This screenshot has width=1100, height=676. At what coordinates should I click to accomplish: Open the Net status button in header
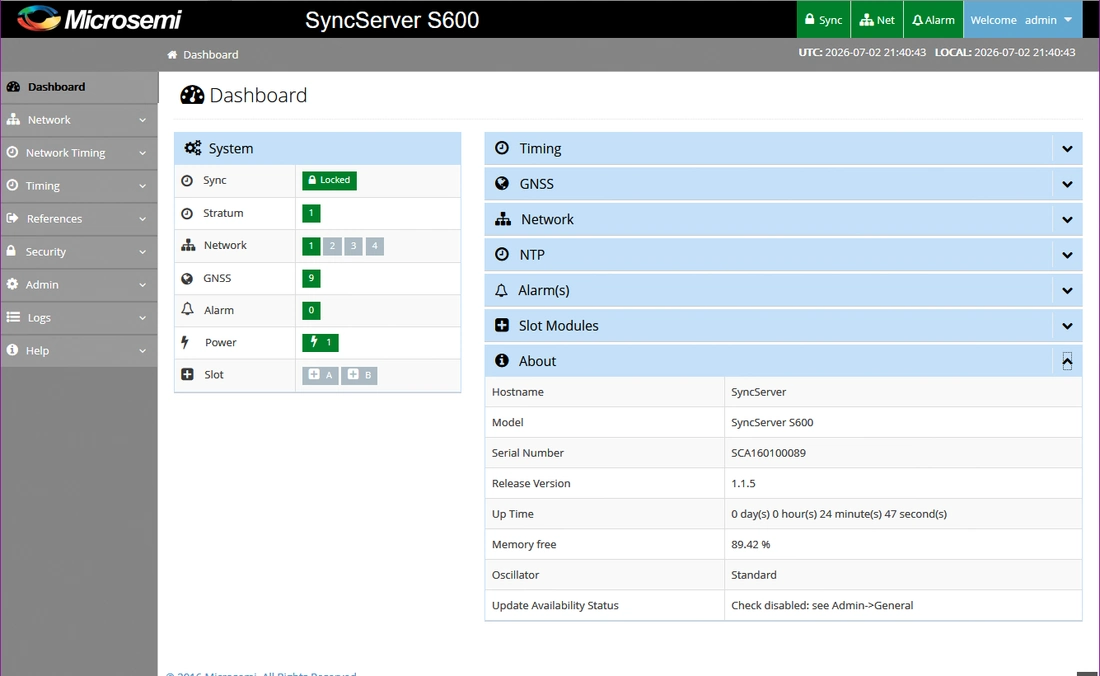click(x=877, y=20)
